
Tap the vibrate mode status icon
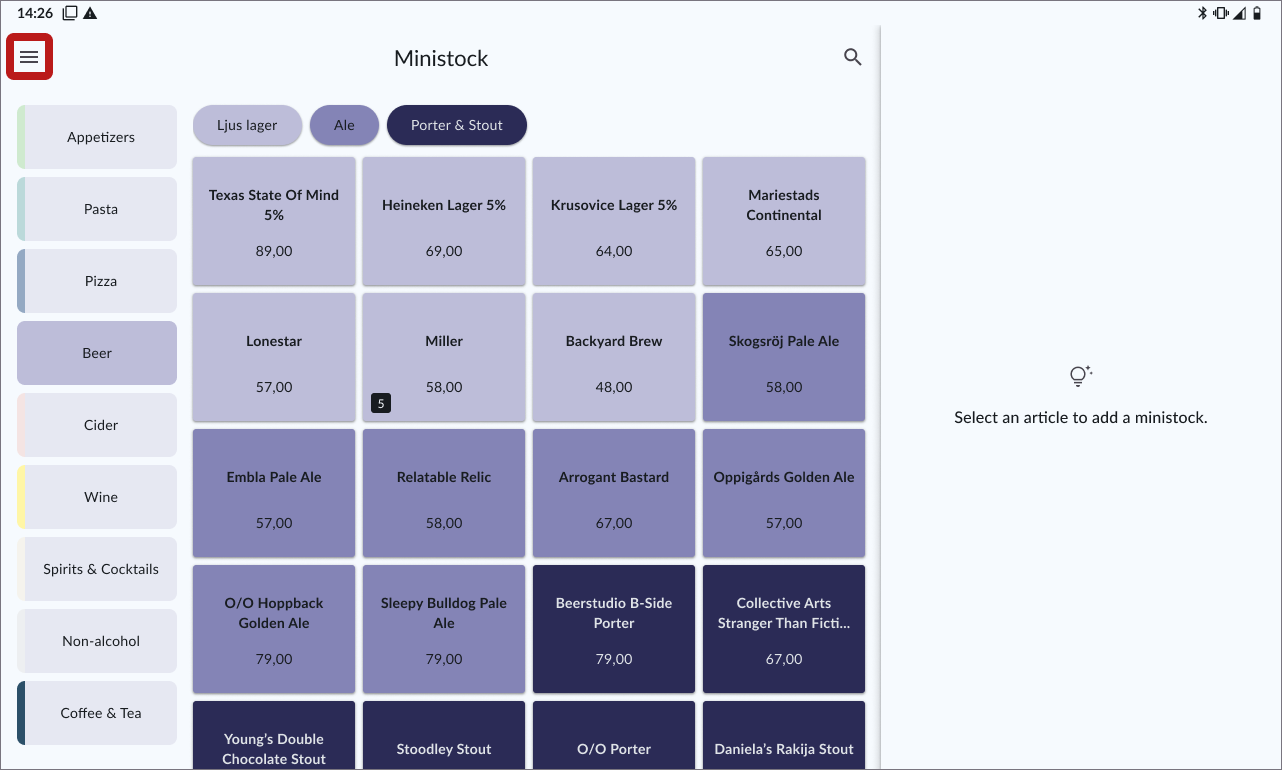tap(1221, 13)
